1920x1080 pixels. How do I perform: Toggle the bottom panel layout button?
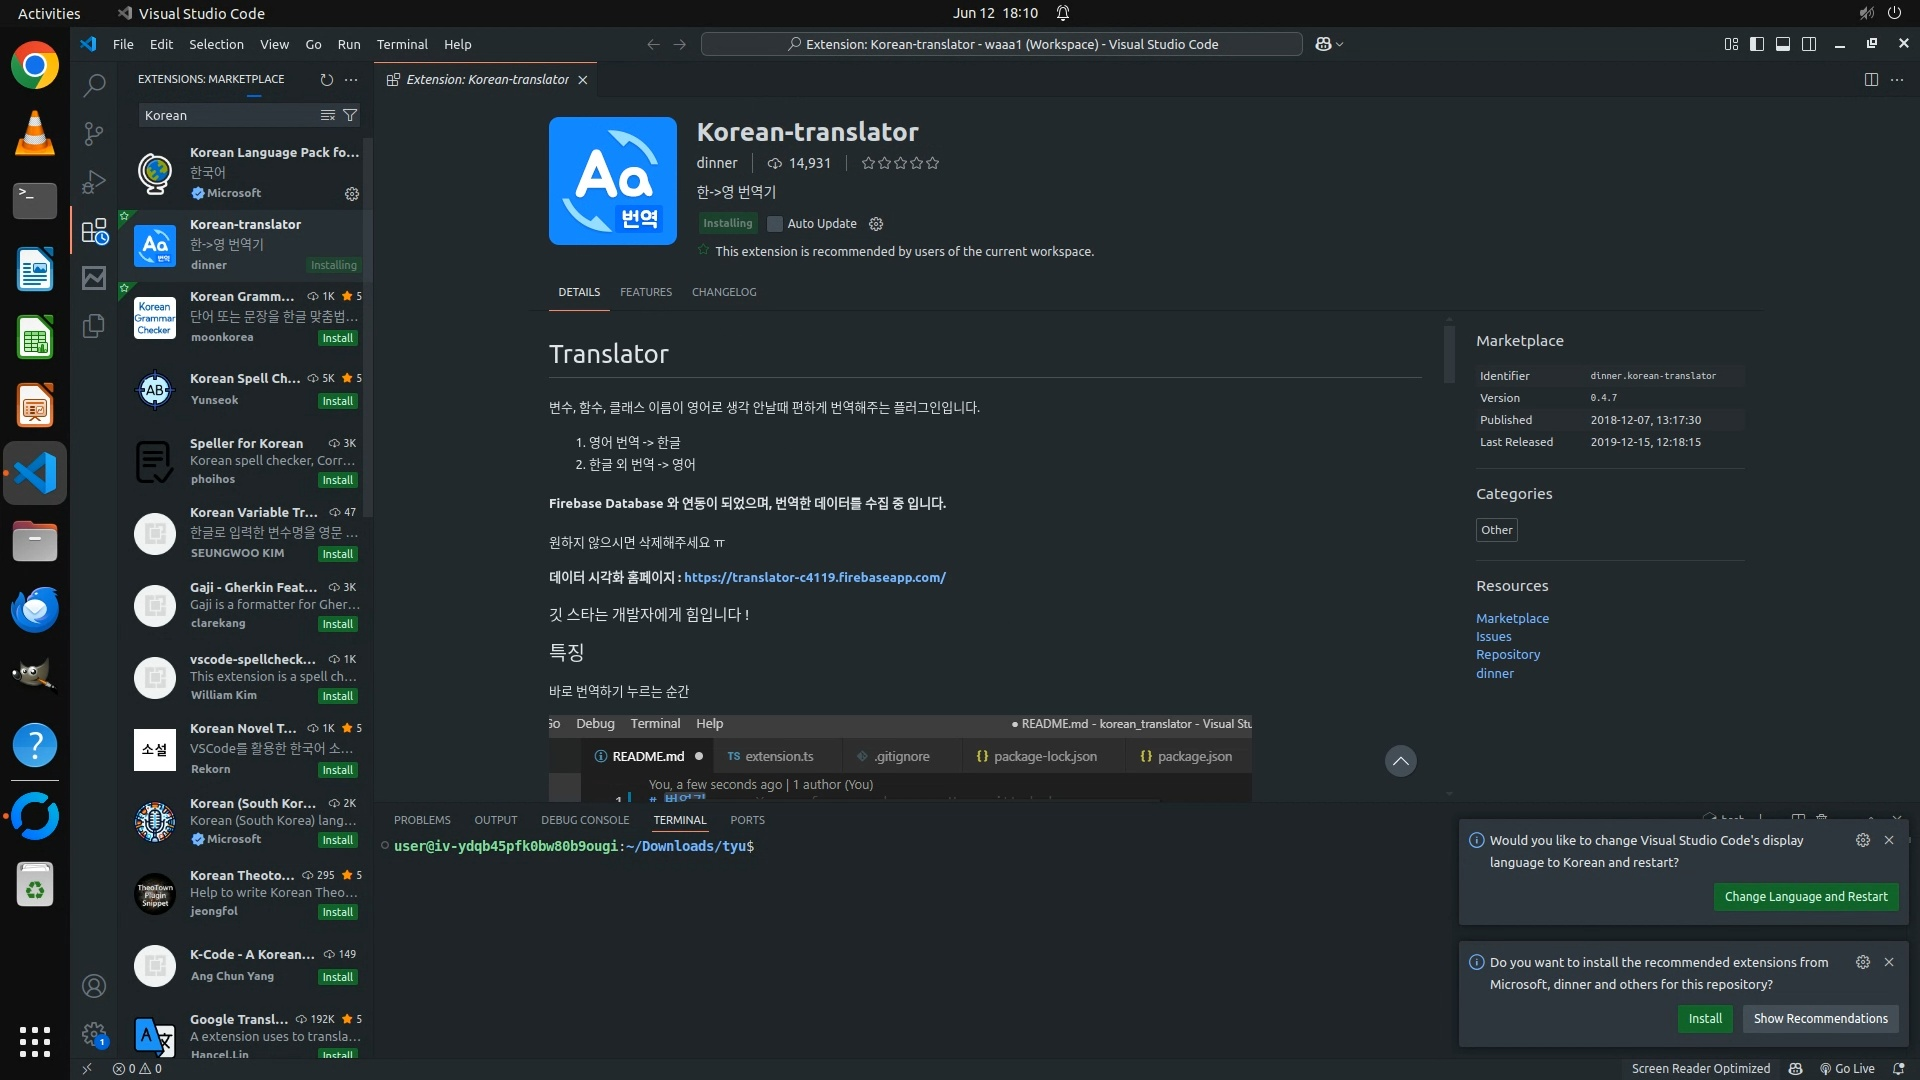pyautogui.click(x=1783, y=44)
